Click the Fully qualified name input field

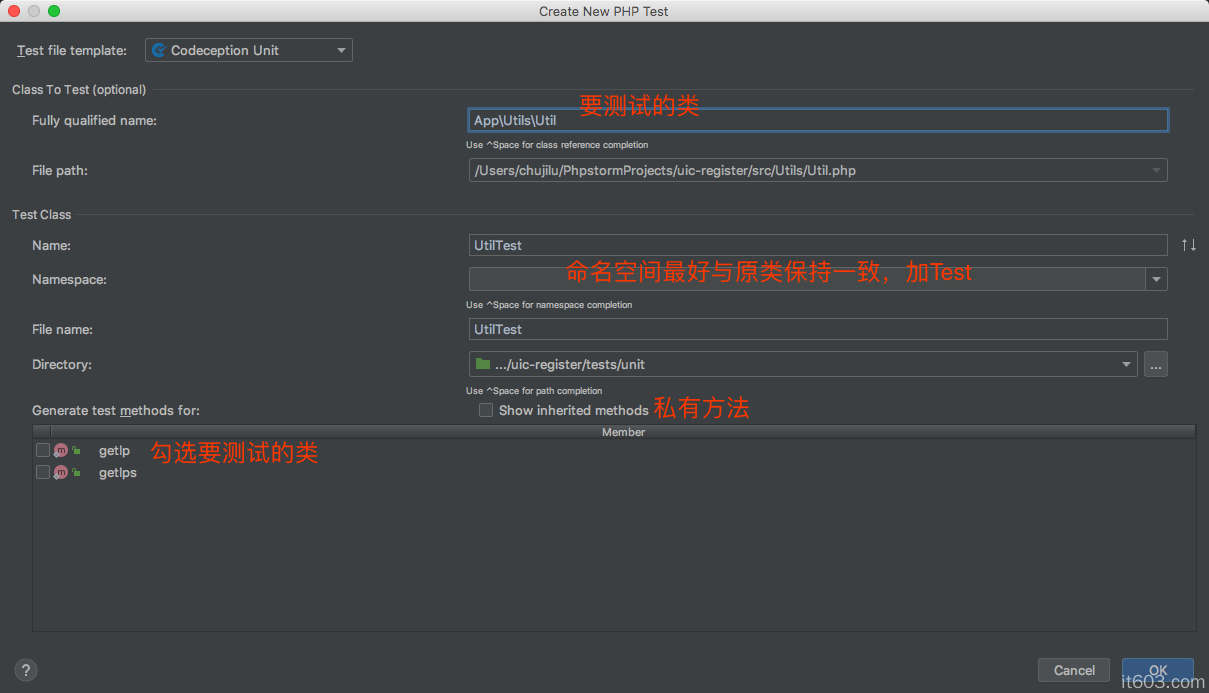[817, 121]
